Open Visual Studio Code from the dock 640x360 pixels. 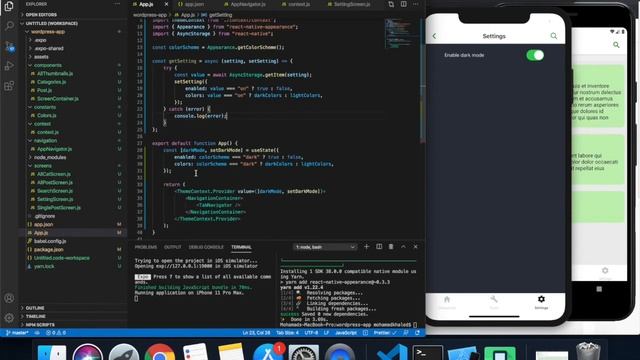tap(392, 353)
